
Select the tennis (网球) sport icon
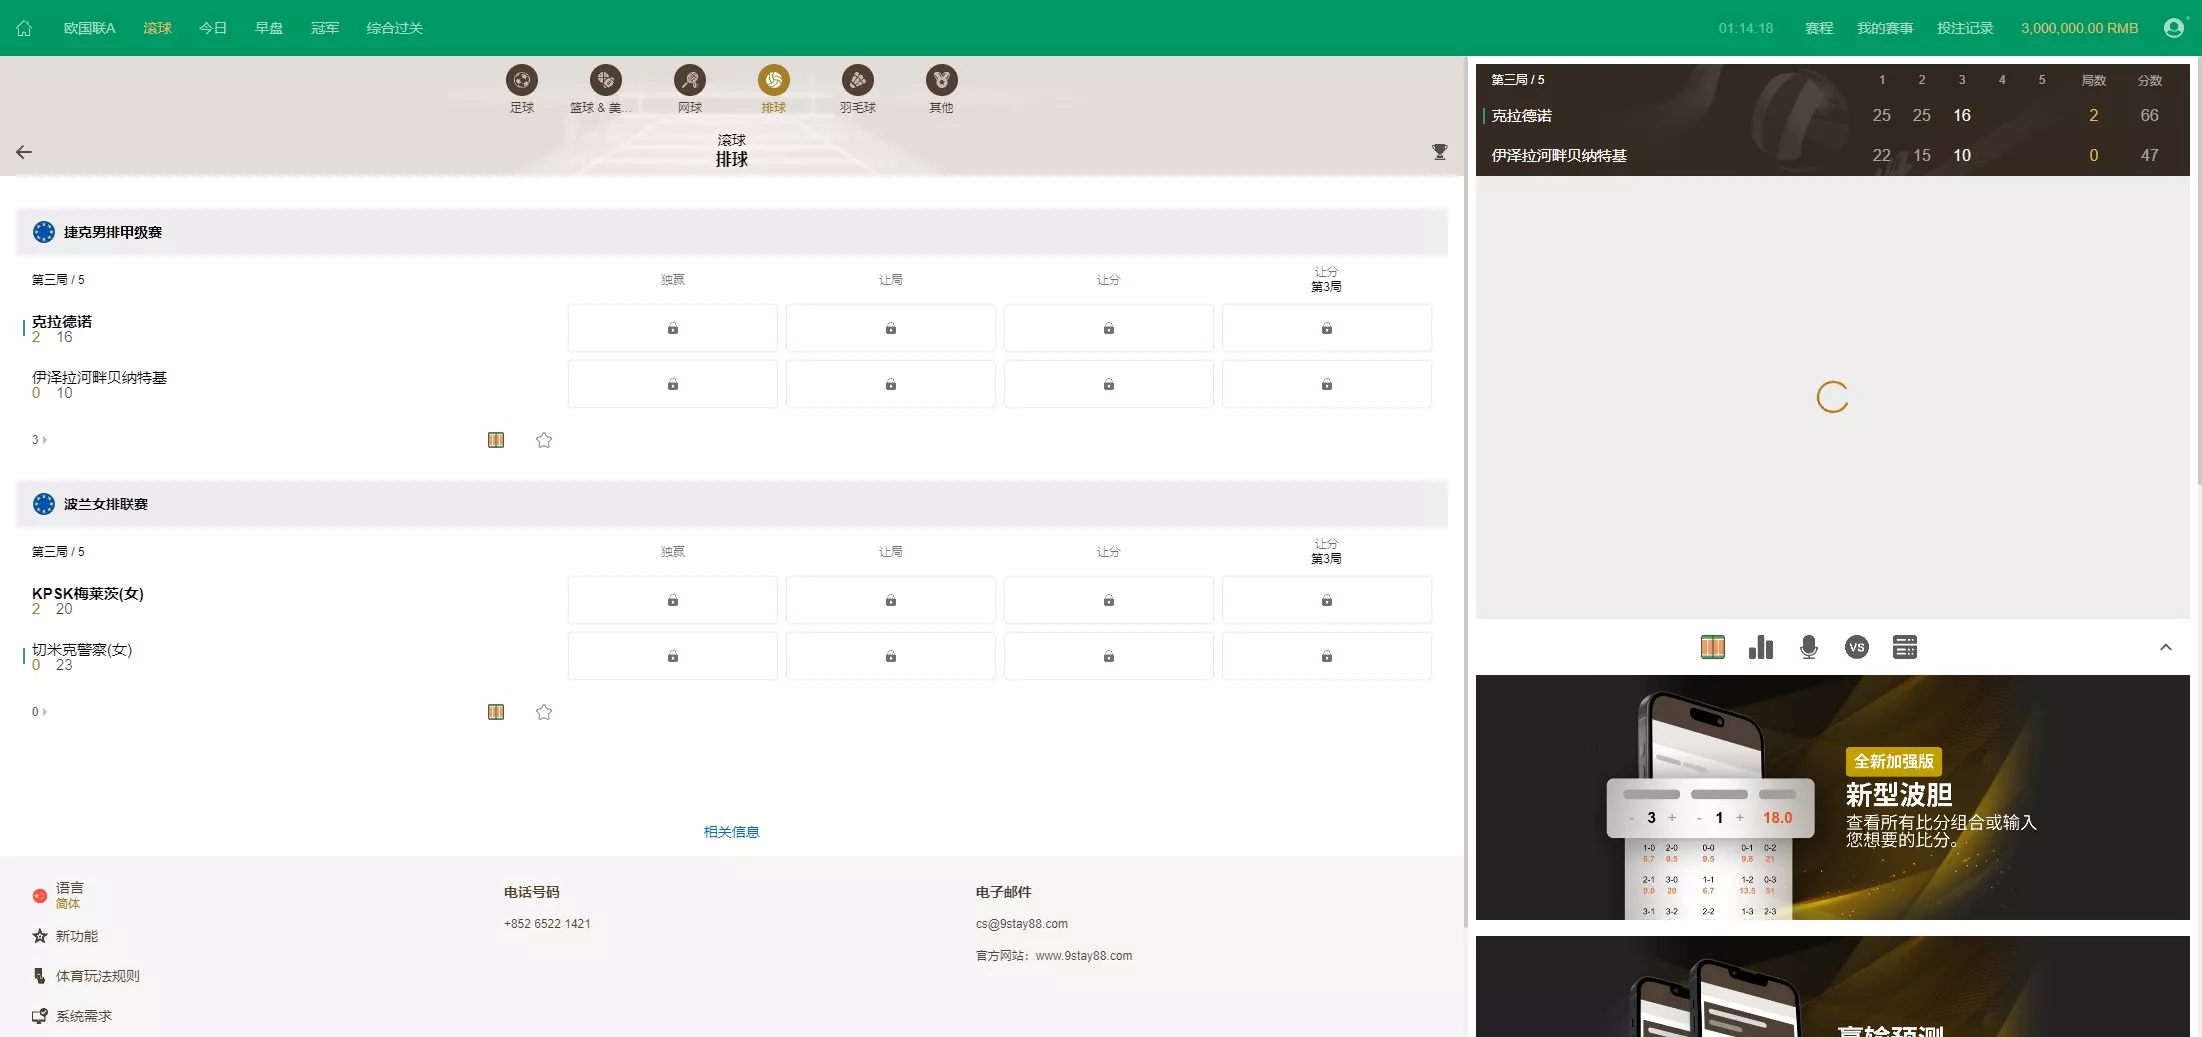tap(690, 80)
